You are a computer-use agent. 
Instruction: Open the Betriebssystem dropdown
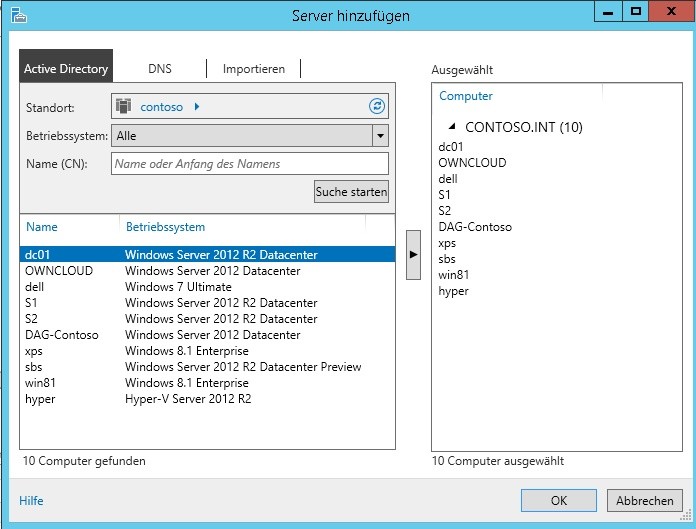[x=380, y=136]
